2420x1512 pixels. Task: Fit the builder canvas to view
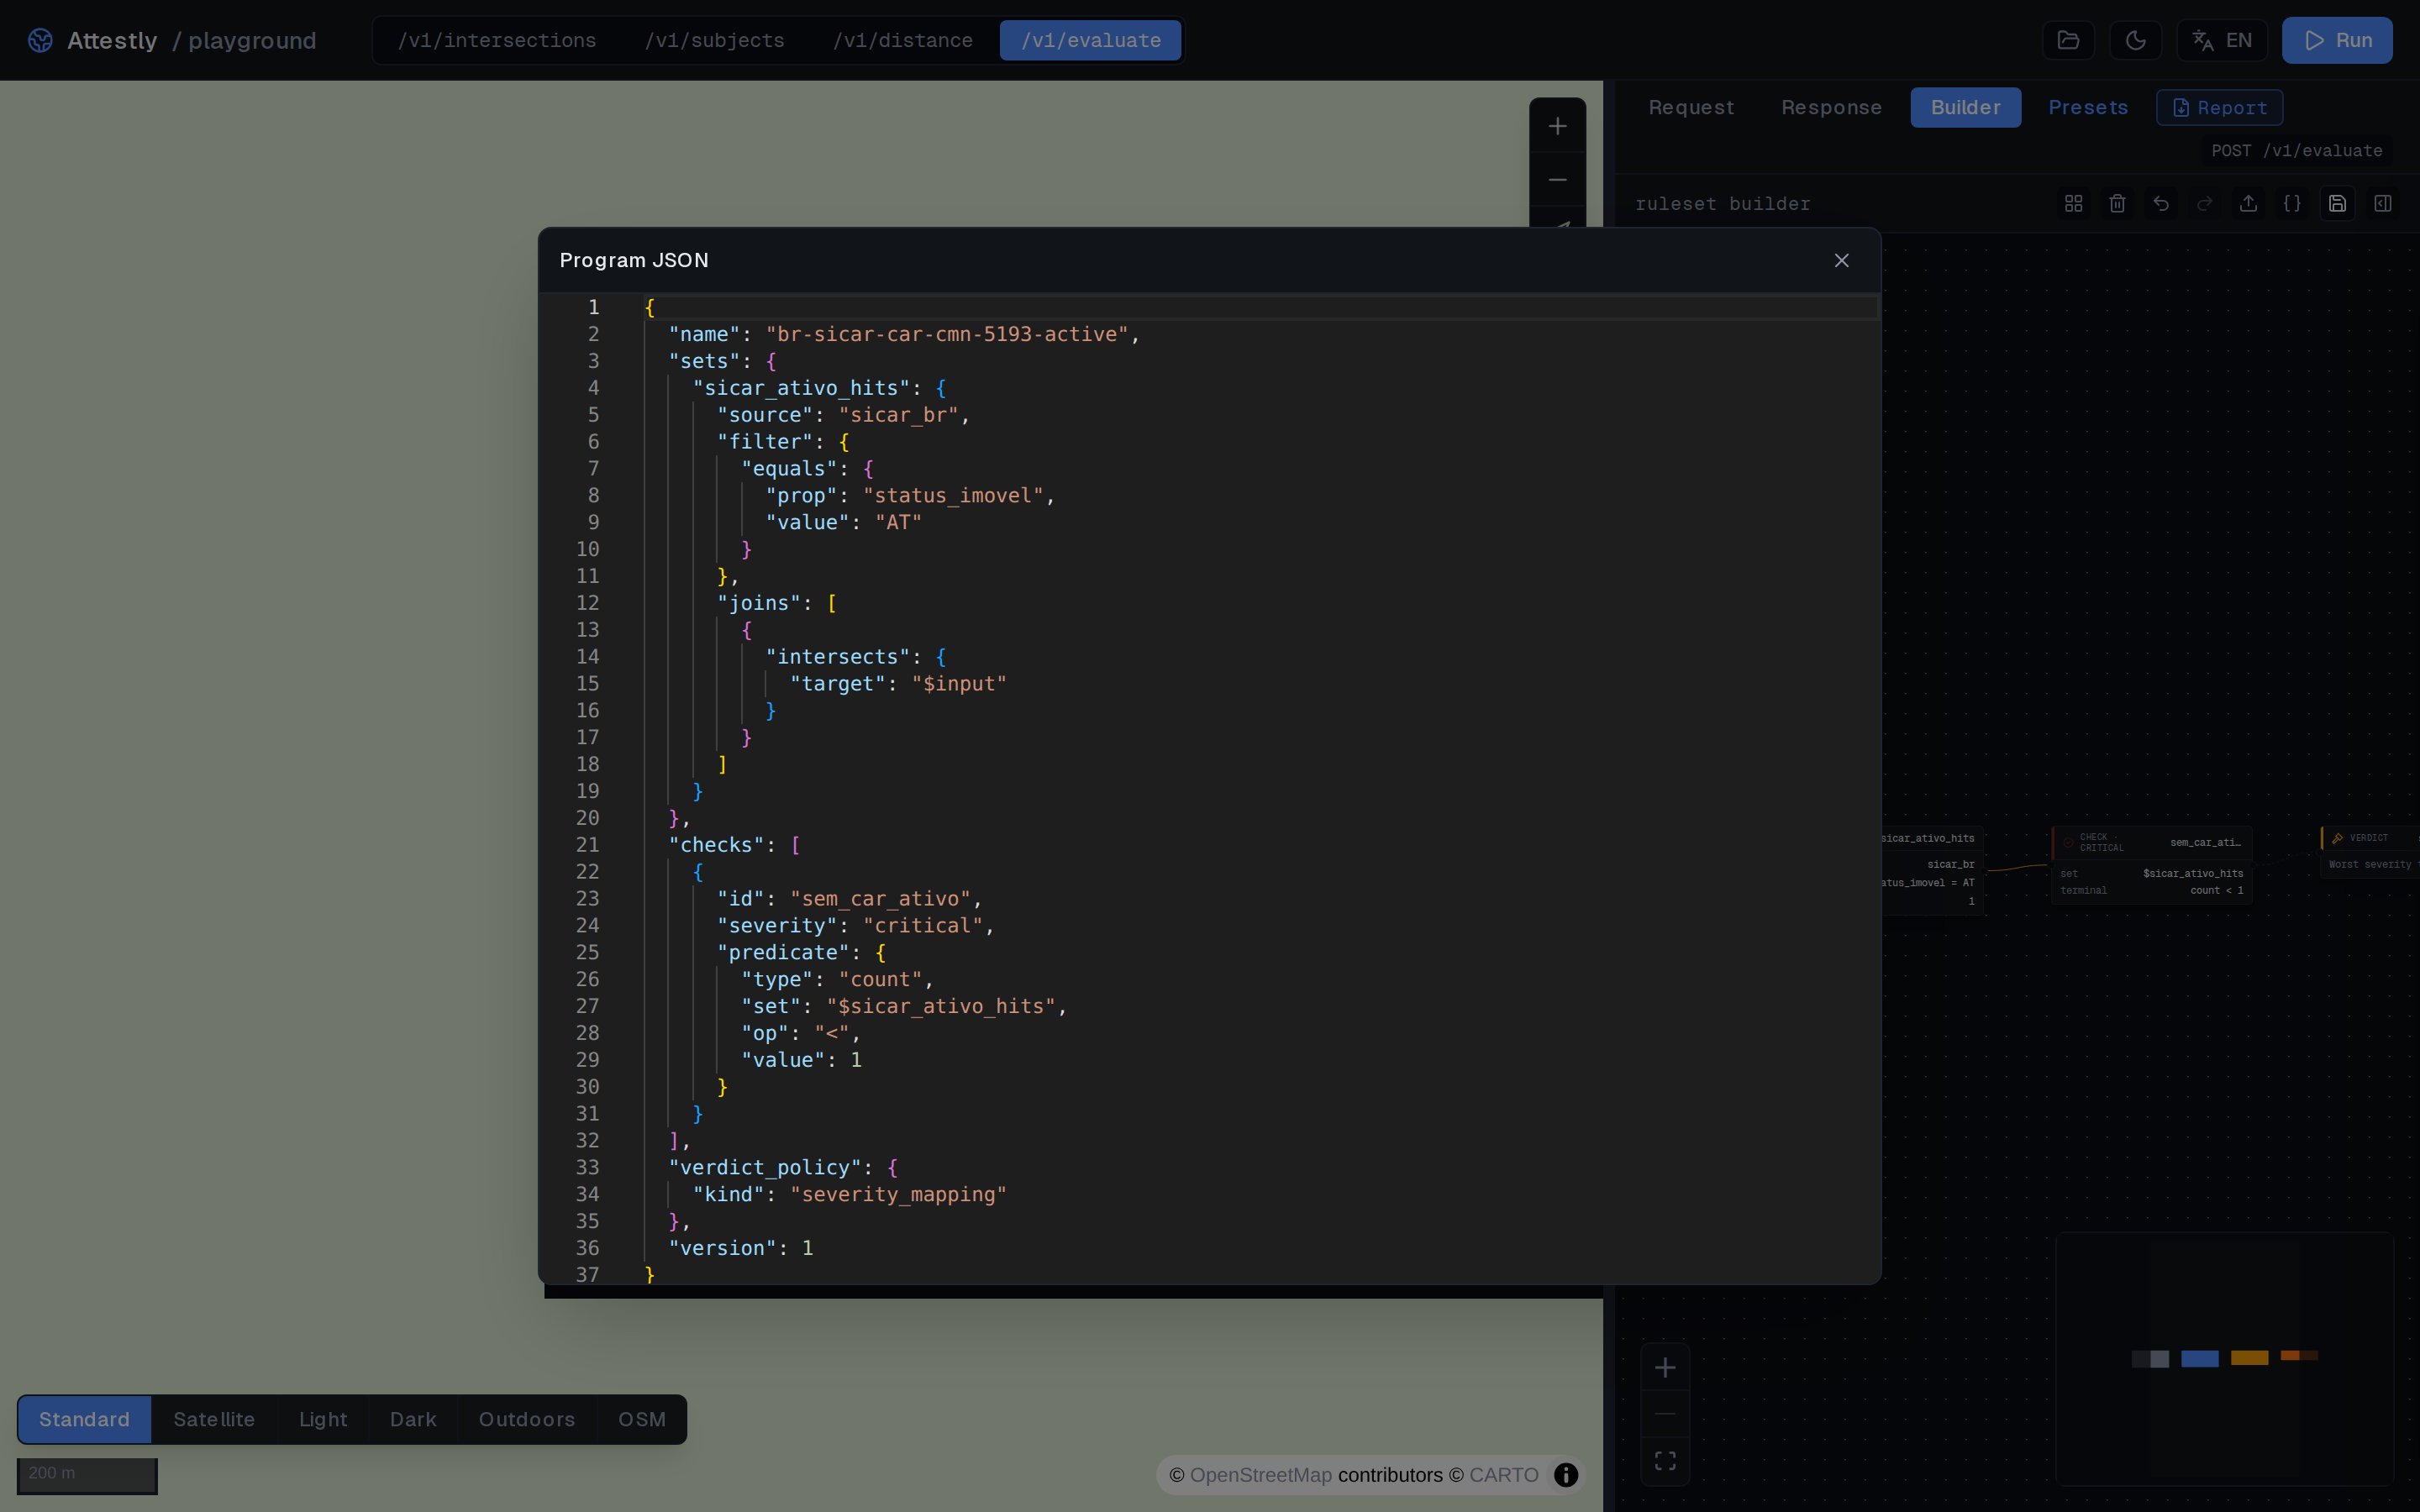click(x=1665, y=1461)
